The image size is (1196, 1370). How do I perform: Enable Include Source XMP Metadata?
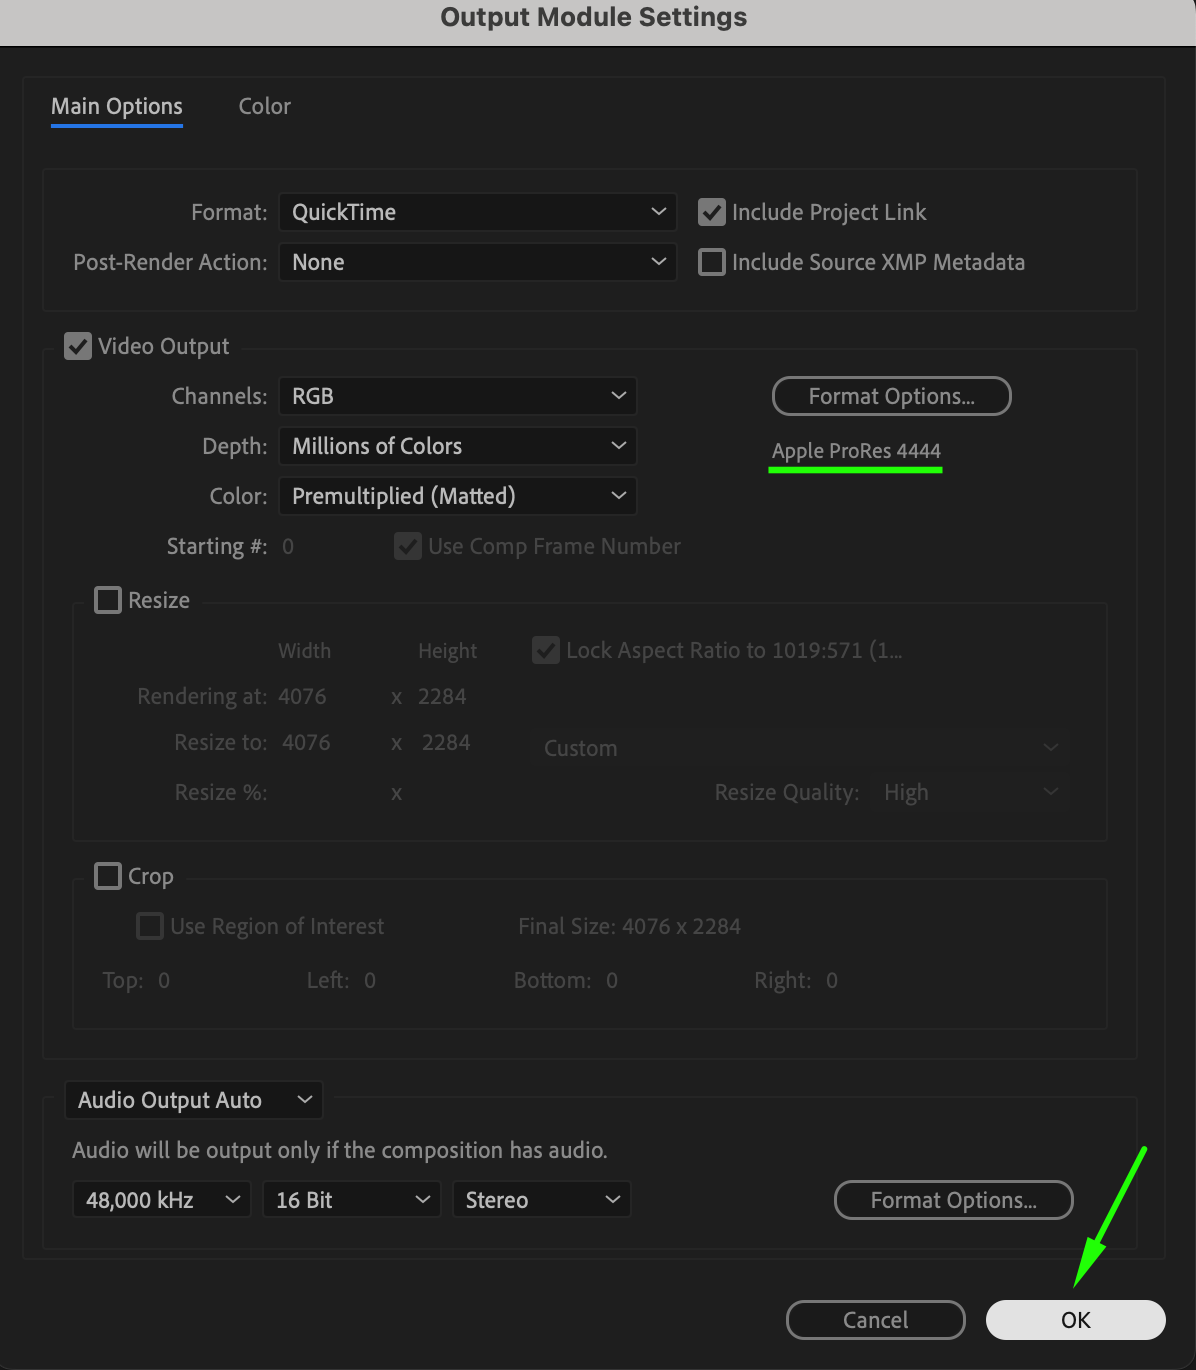(x=712, y=262)
